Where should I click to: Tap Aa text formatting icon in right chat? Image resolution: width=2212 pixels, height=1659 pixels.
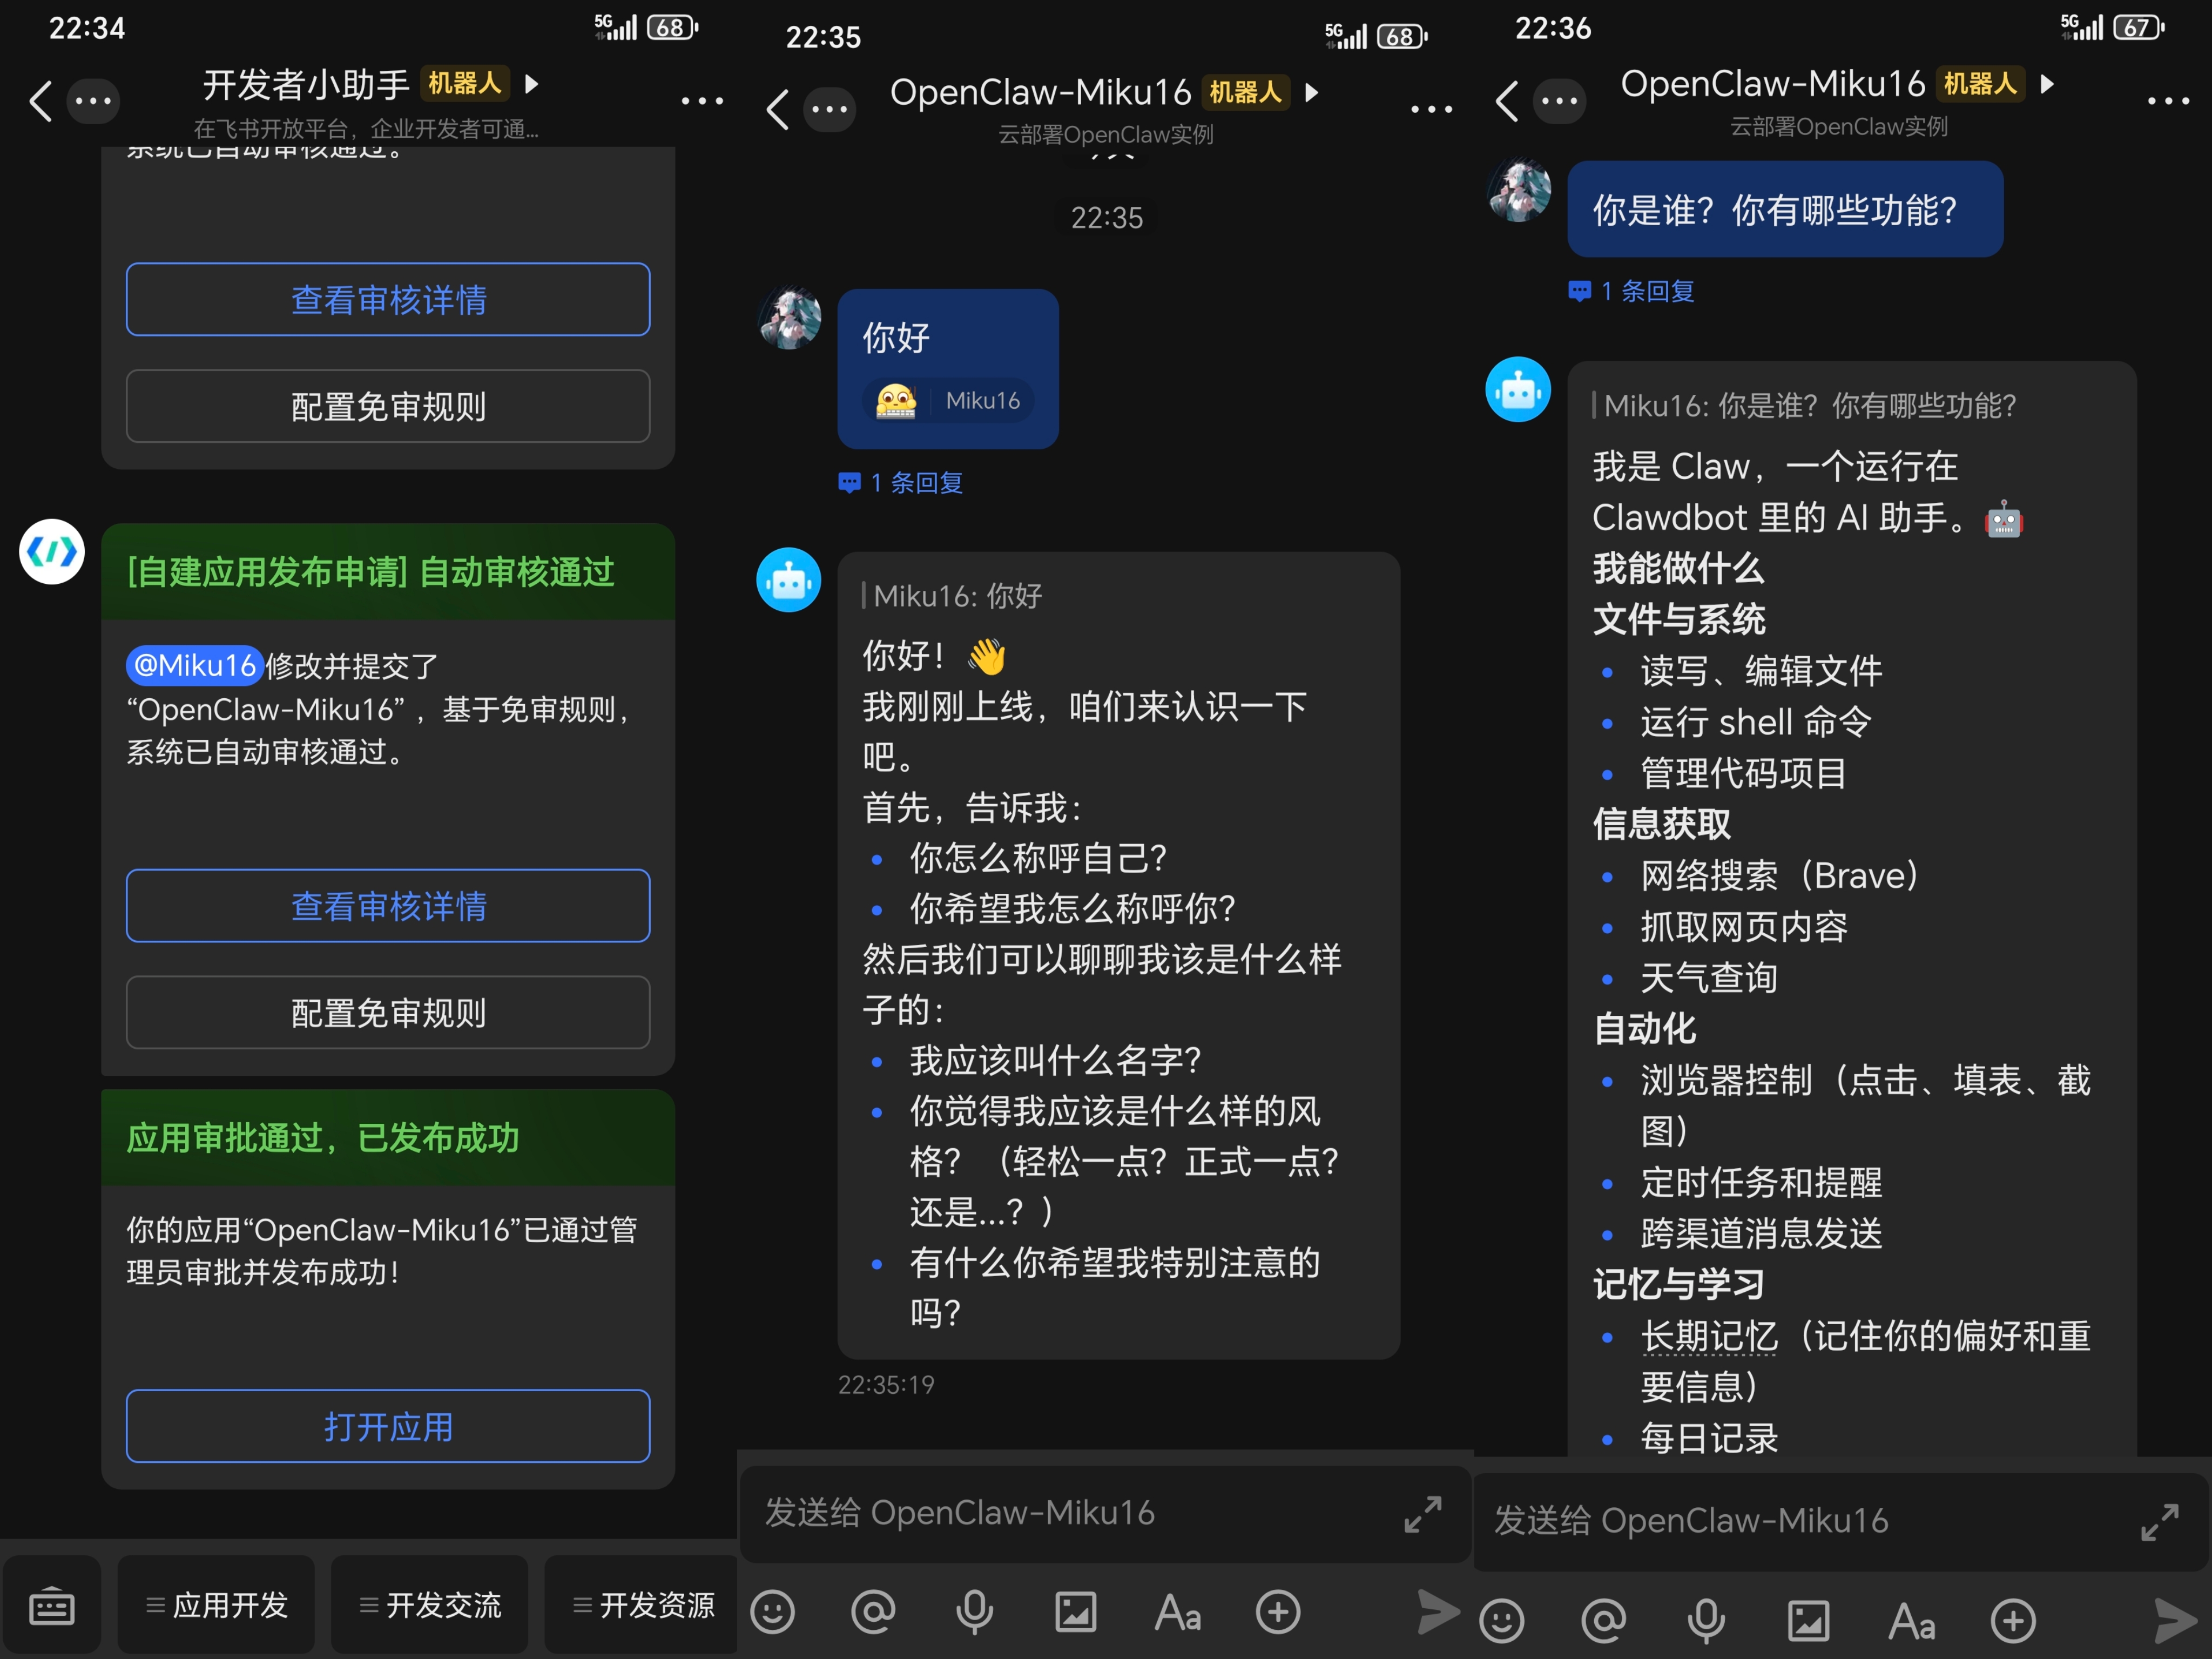[x=1911, y=1620]
